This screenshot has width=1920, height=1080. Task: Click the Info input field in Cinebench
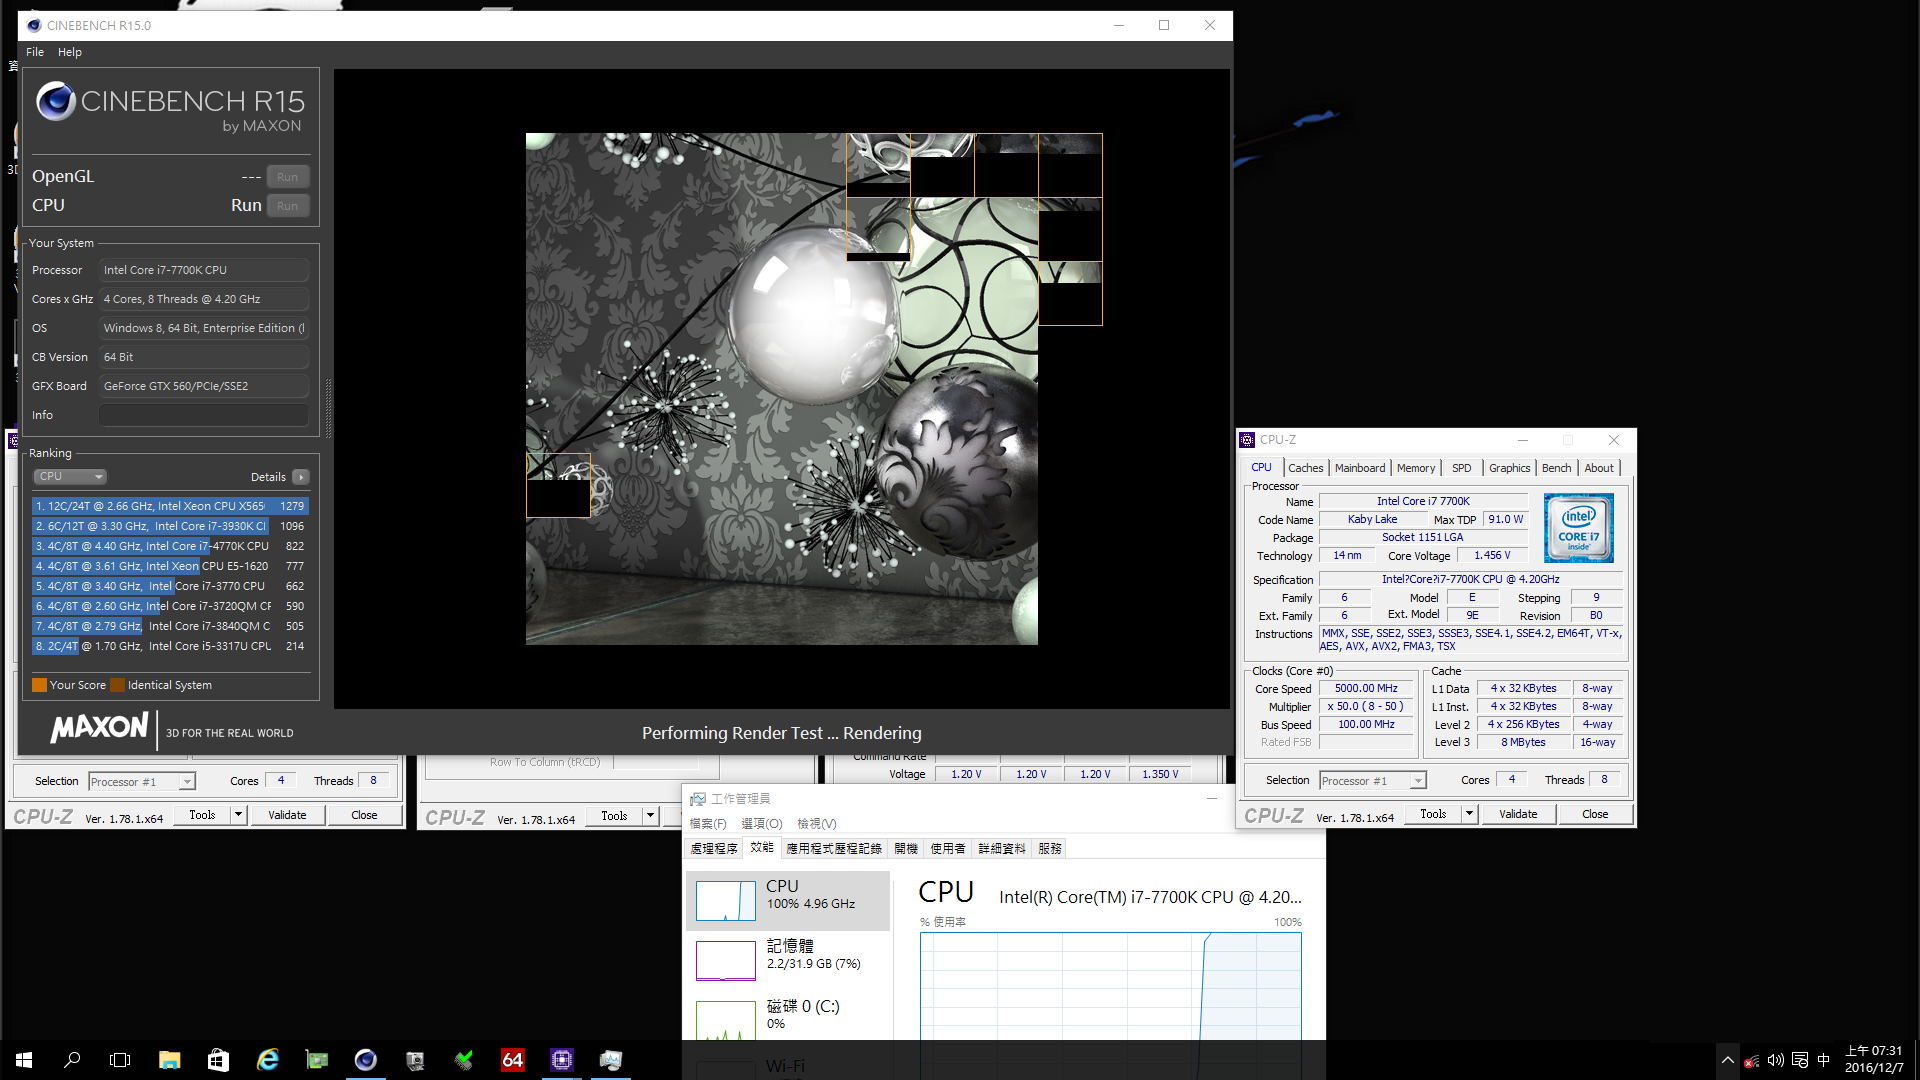click(203, 415)
